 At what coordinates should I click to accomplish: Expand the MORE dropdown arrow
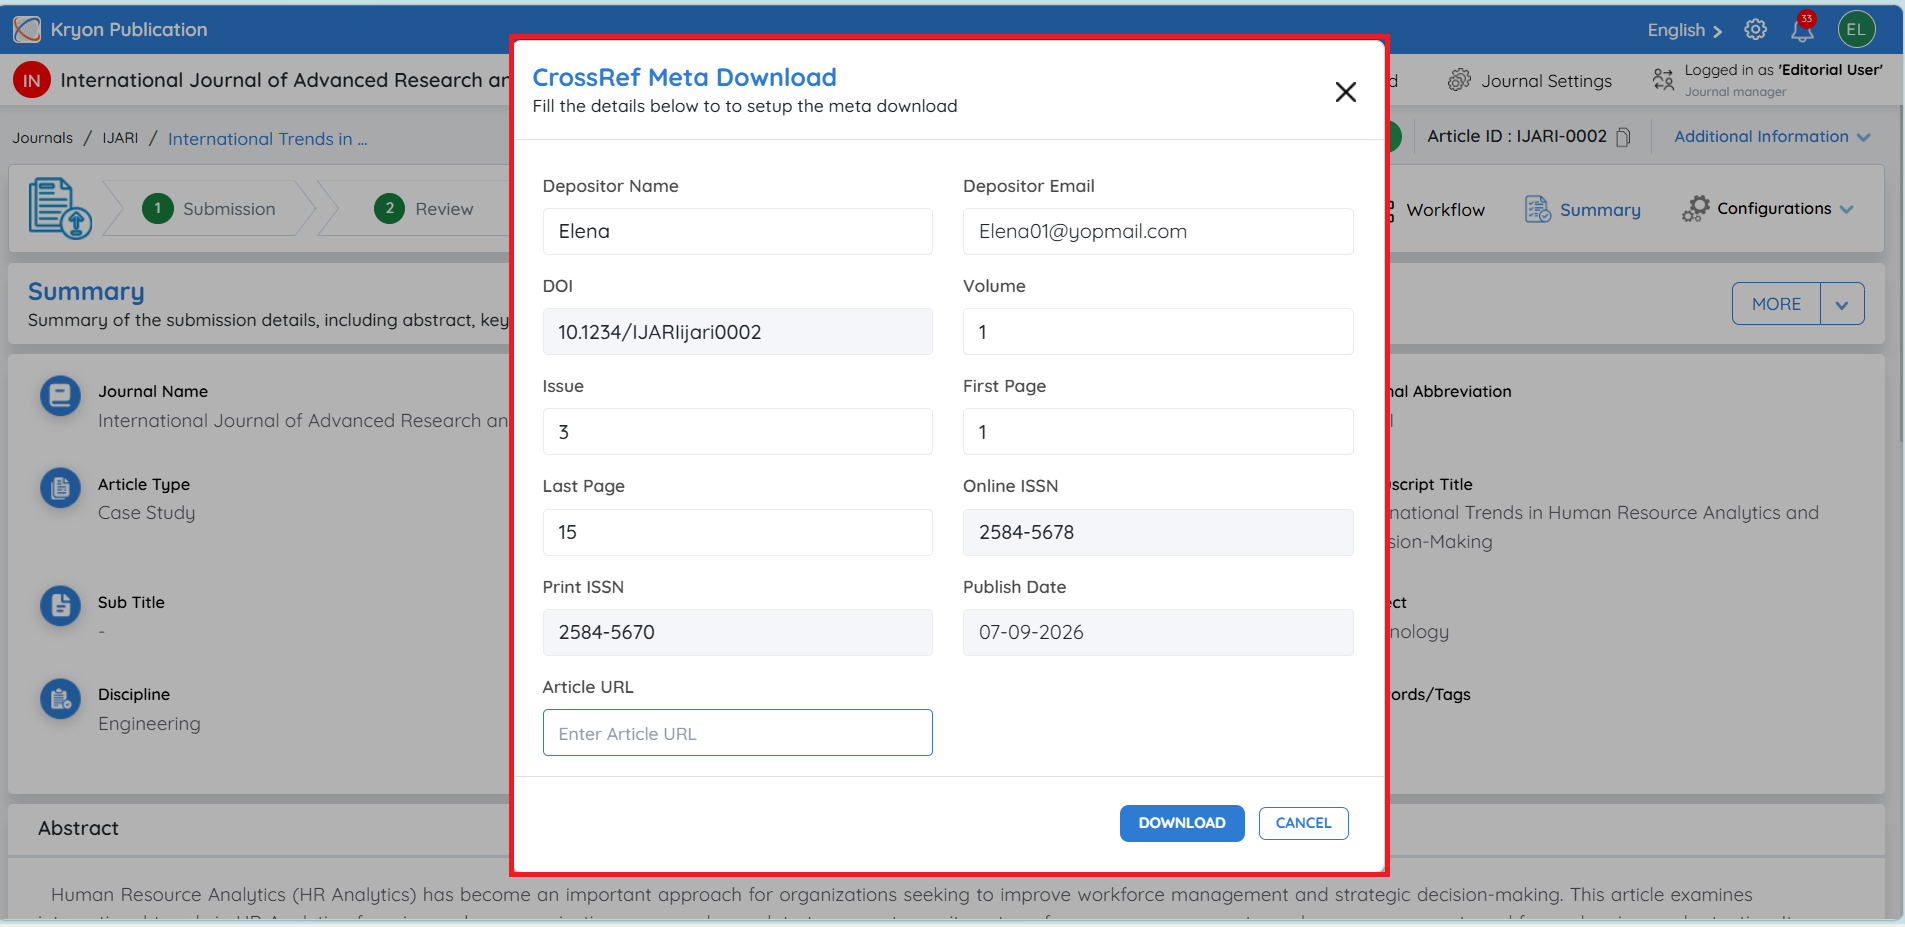click(1842, 304)
